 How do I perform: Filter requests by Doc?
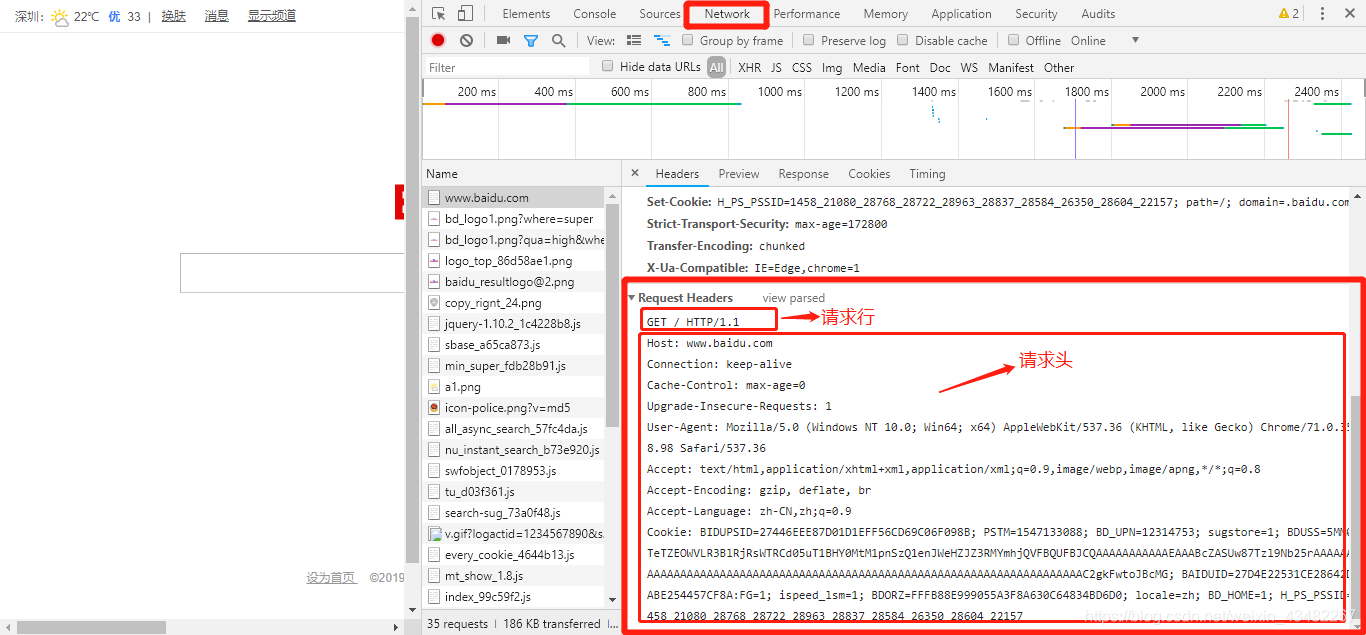[x=940, y=68]
